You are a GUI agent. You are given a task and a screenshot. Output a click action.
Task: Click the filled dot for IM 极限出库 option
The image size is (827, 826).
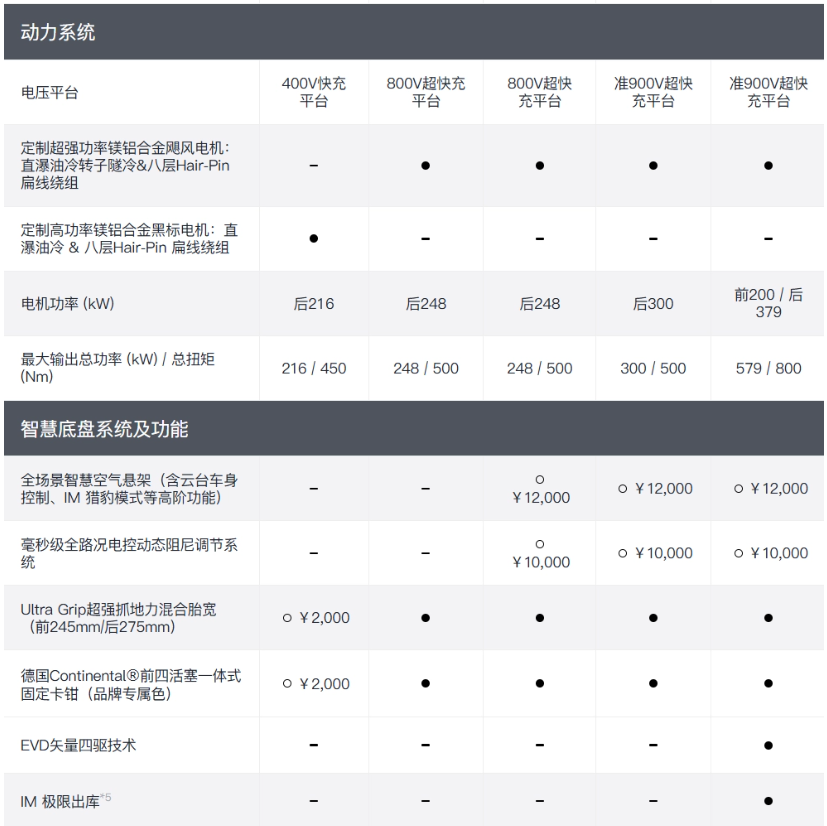click(x=768, y=799)
